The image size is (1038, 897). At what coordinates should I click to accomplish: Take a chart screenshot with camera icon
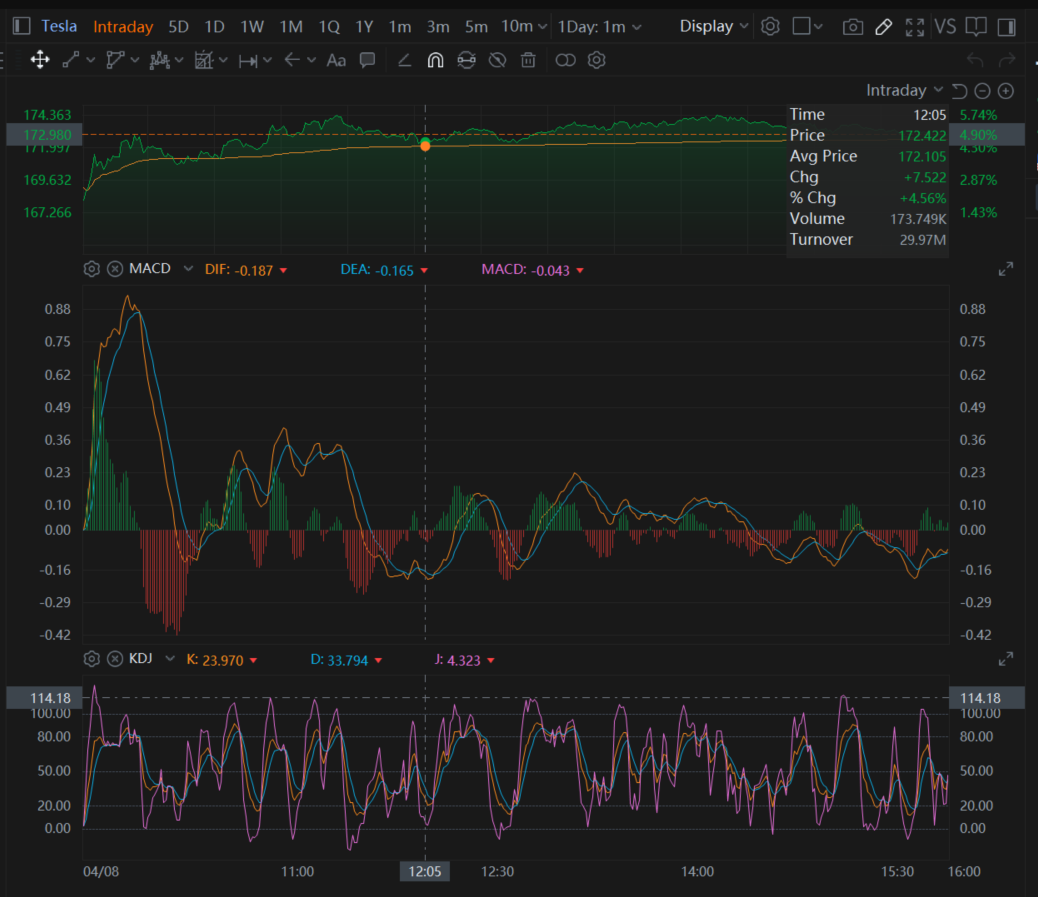853,27
